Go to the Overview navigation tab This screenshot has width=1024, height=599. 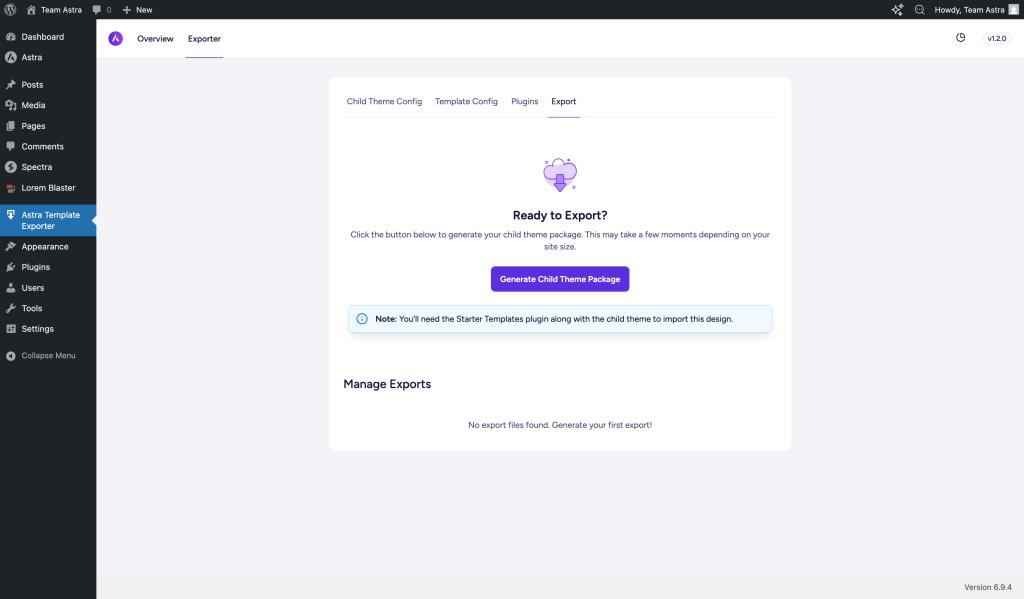155,39
